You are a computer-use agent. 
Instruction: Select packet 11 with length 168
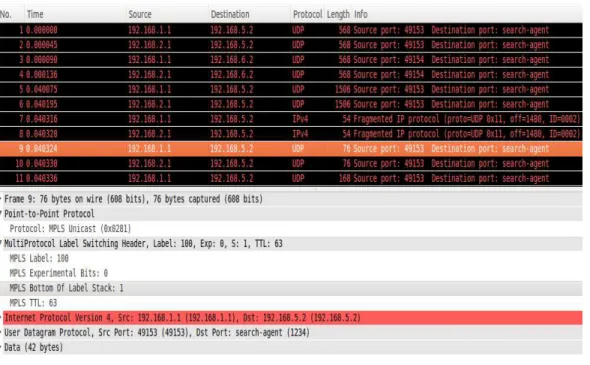click(291, 178)
